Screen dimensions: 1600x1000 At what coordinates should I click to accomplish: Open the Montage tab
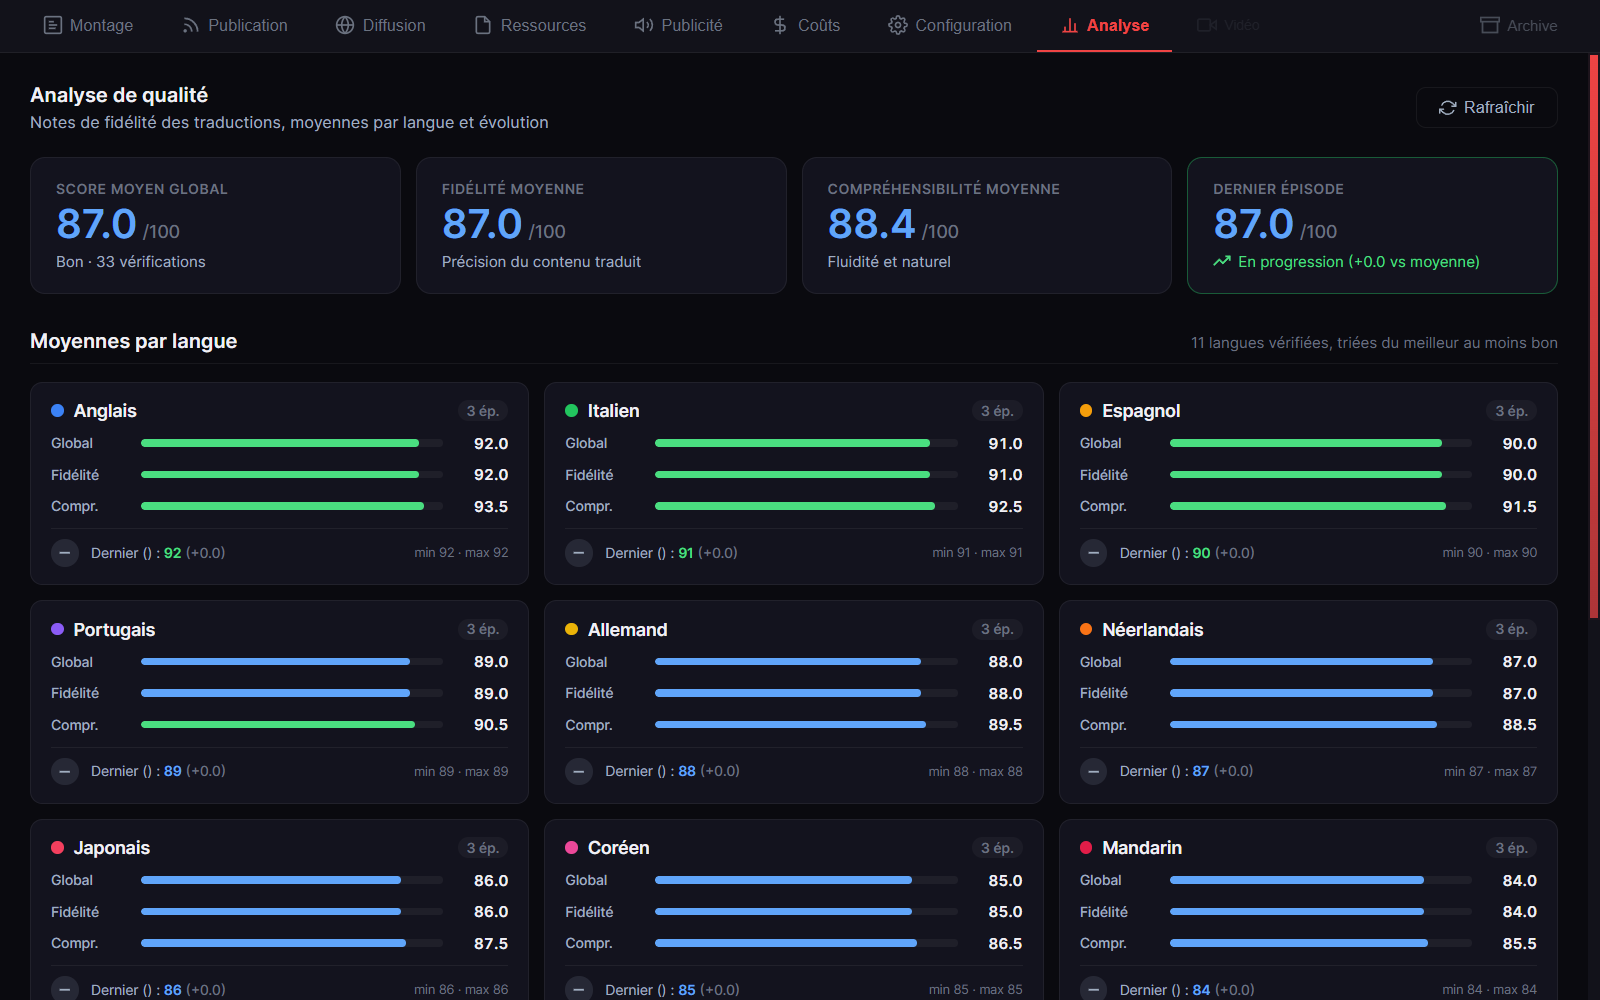click(88, 25)
